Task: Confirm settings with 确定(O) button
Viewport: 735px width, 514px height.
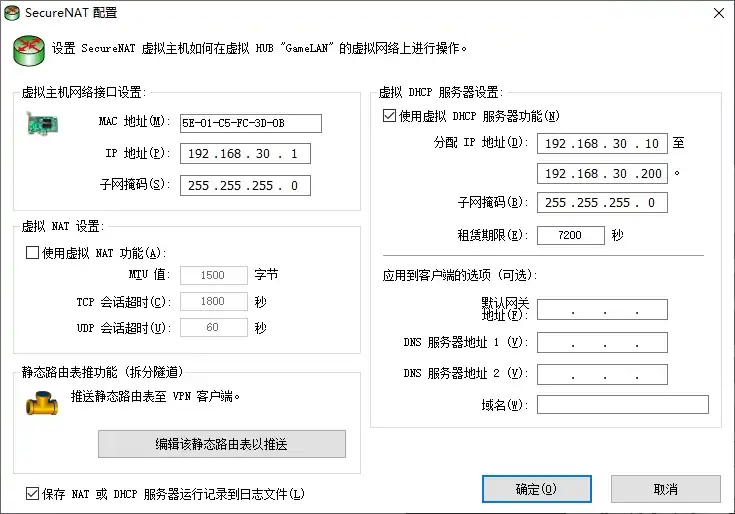Action: (537, 489)
